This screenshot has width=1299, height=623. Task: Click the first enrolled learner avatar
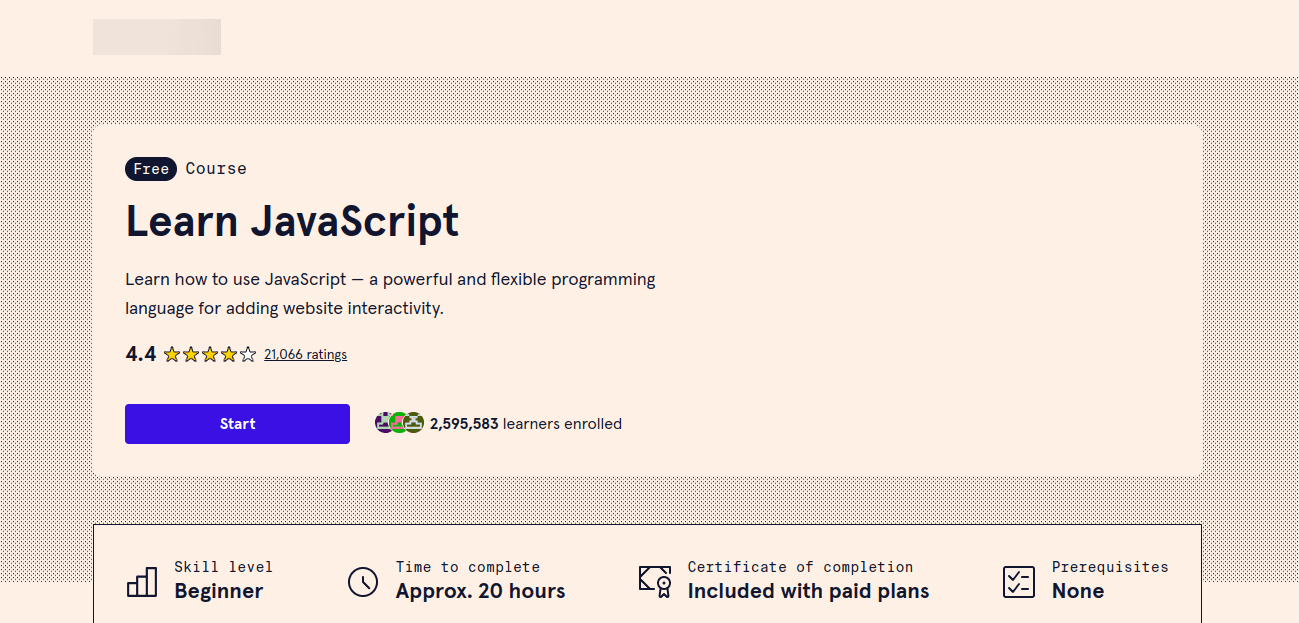point(384,423)
